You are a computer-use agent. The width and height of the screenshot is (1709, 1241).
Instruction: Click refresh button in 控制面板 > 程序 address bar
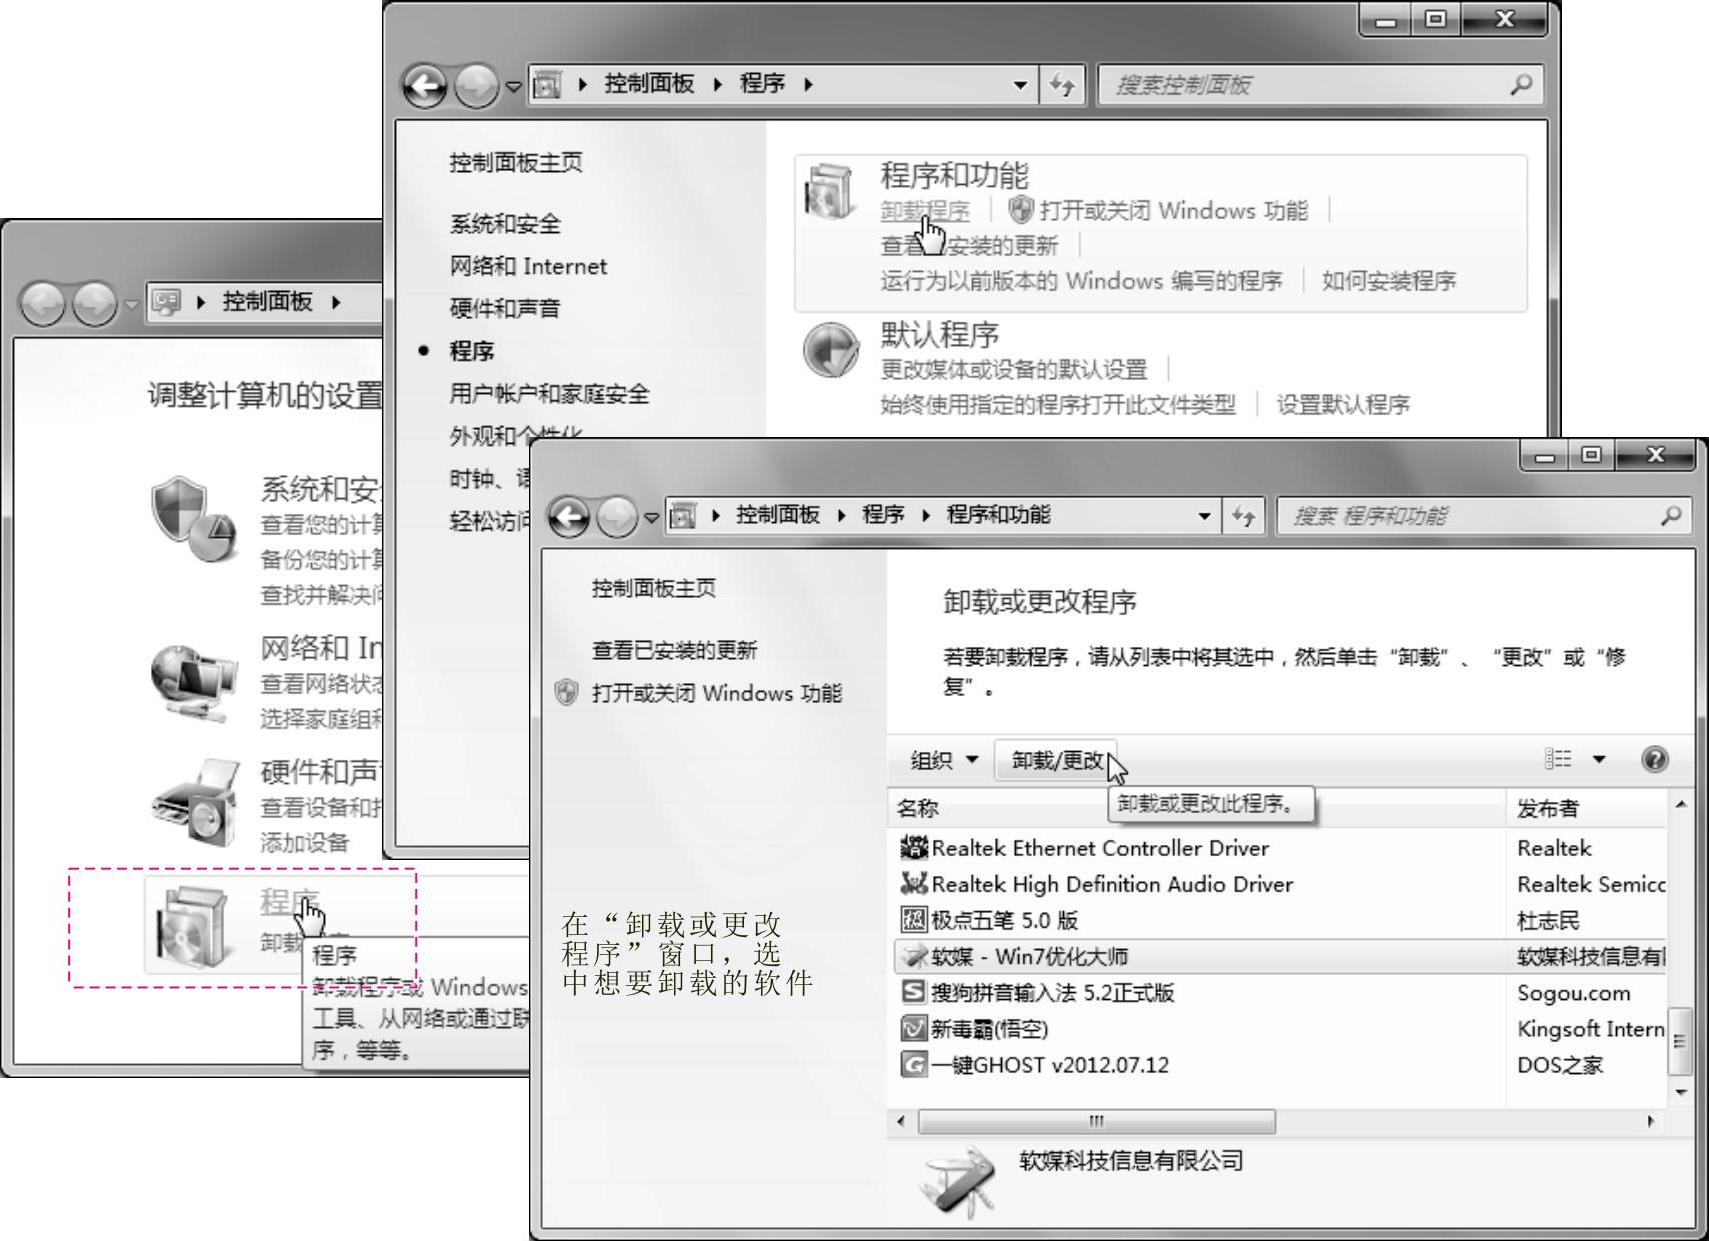[x=1062, y=85]
